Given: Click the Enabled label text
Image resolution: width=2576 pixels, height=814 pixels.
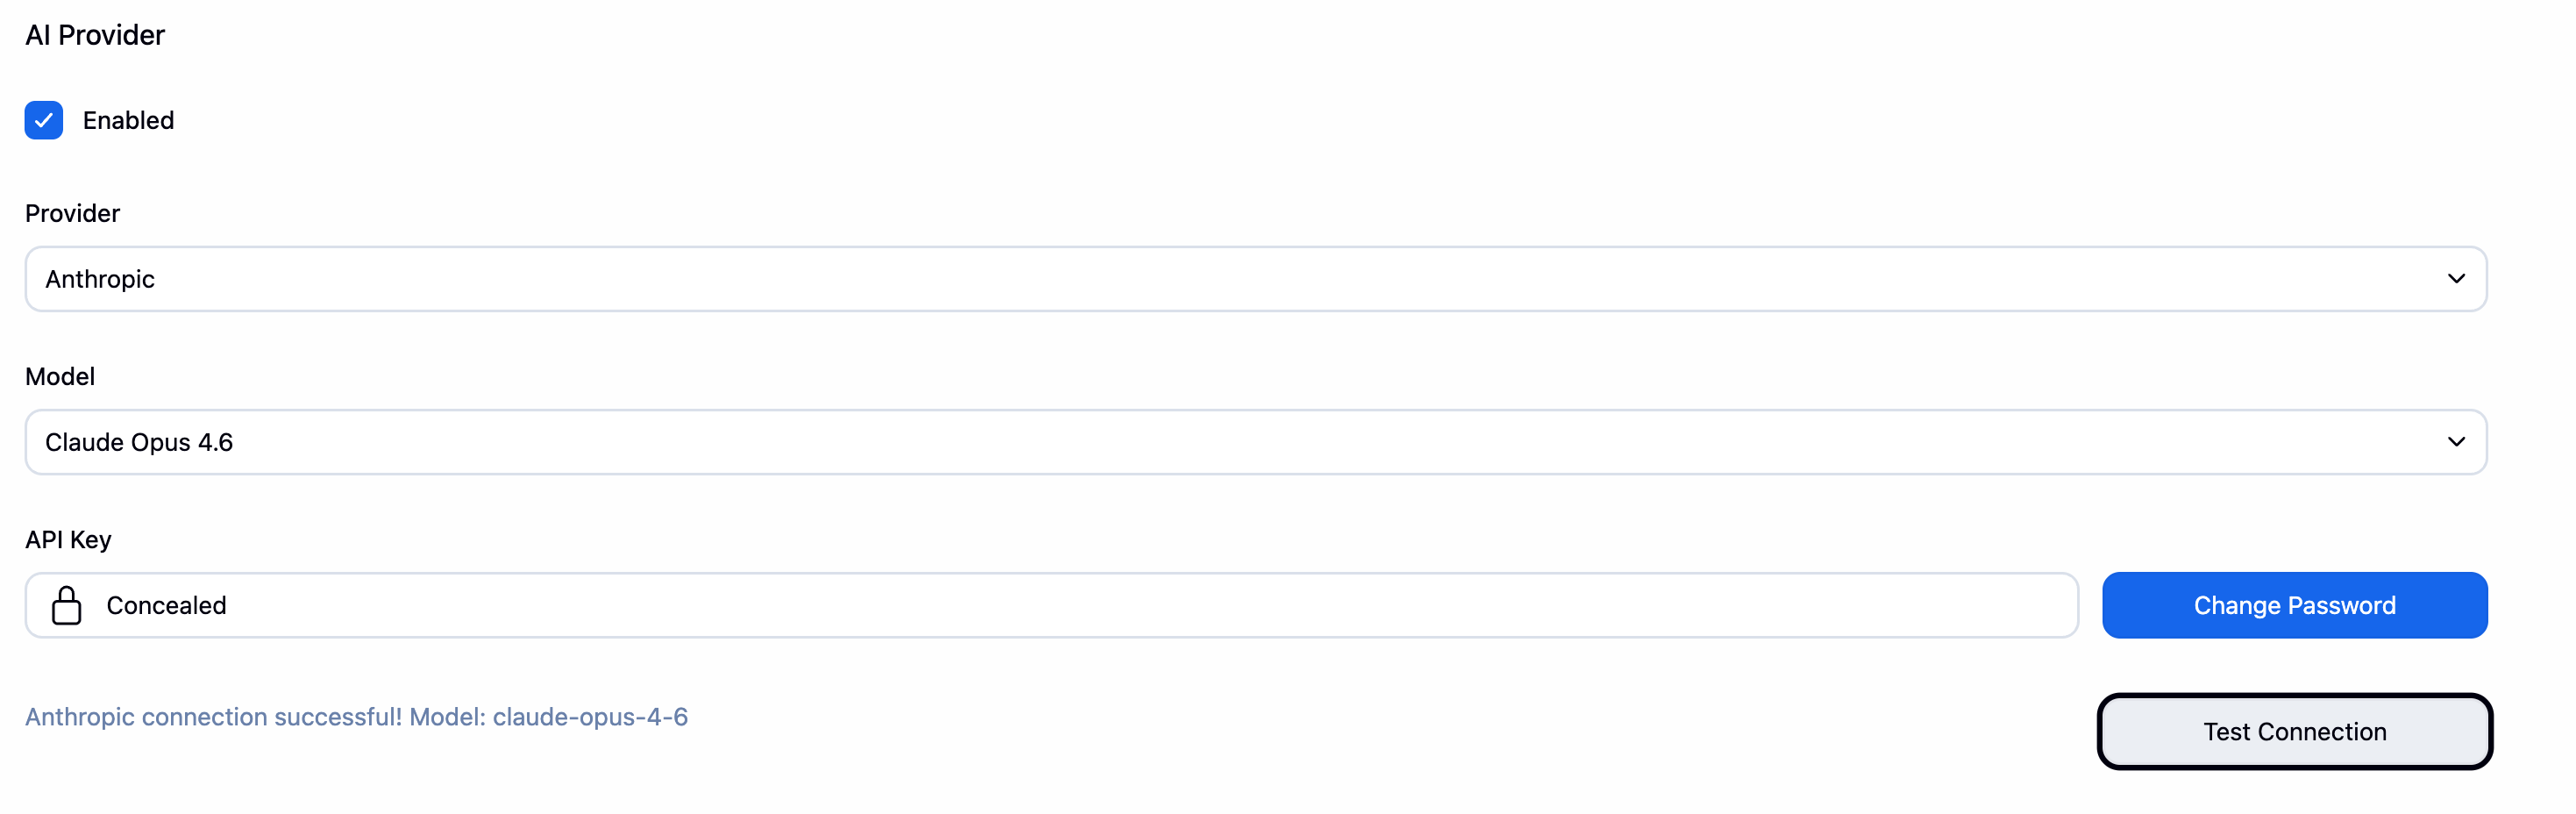Looking at the screenshot, I should tap(128, 120).
